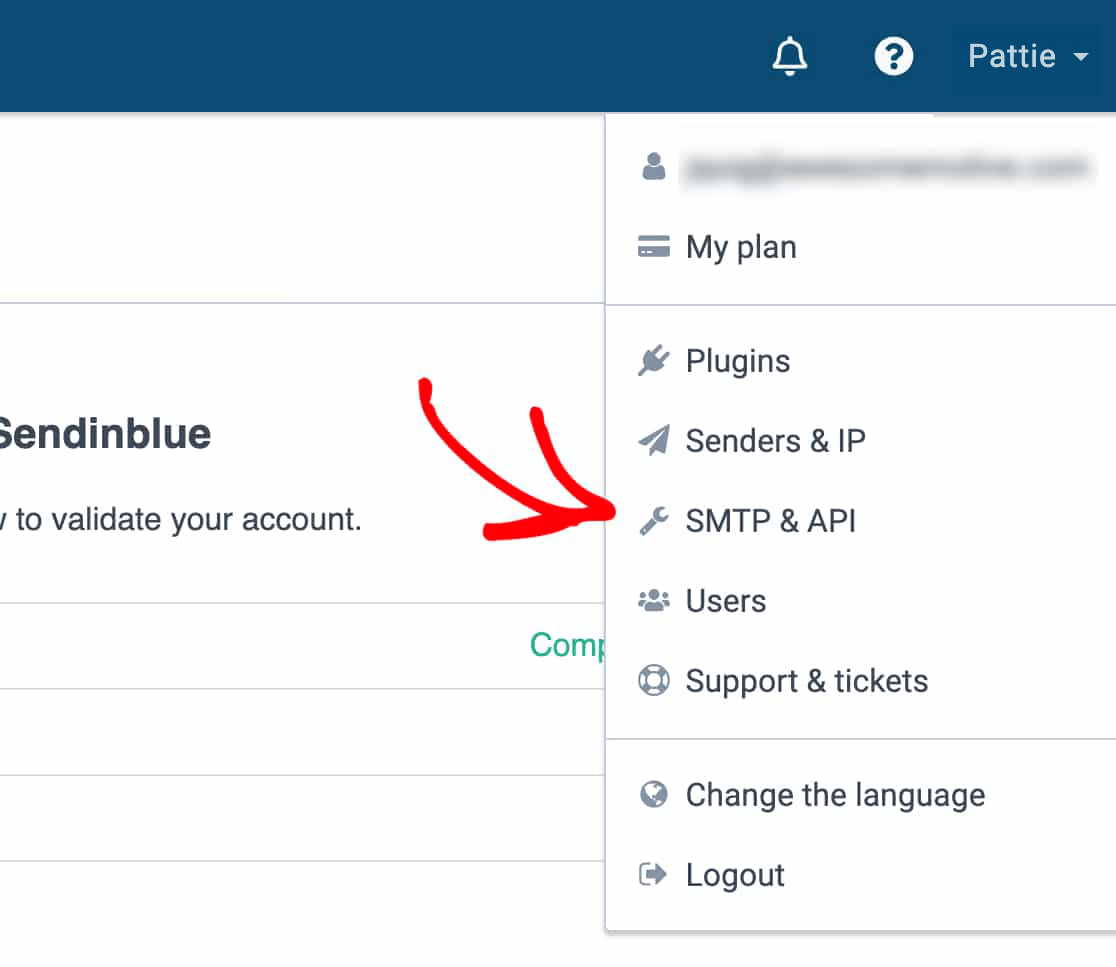Screen dimensions: 1116x967
Task: Click the credit card icon beside My plan
Action: (654, 246)
